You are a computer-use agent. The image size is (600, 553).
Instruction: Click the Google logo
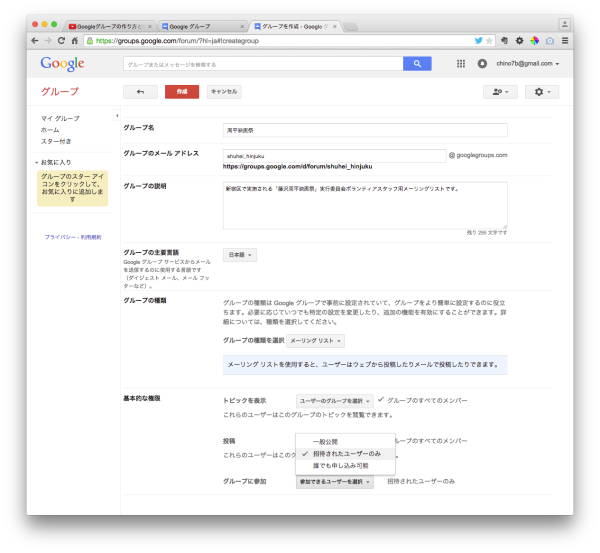[x=62, y=64]
